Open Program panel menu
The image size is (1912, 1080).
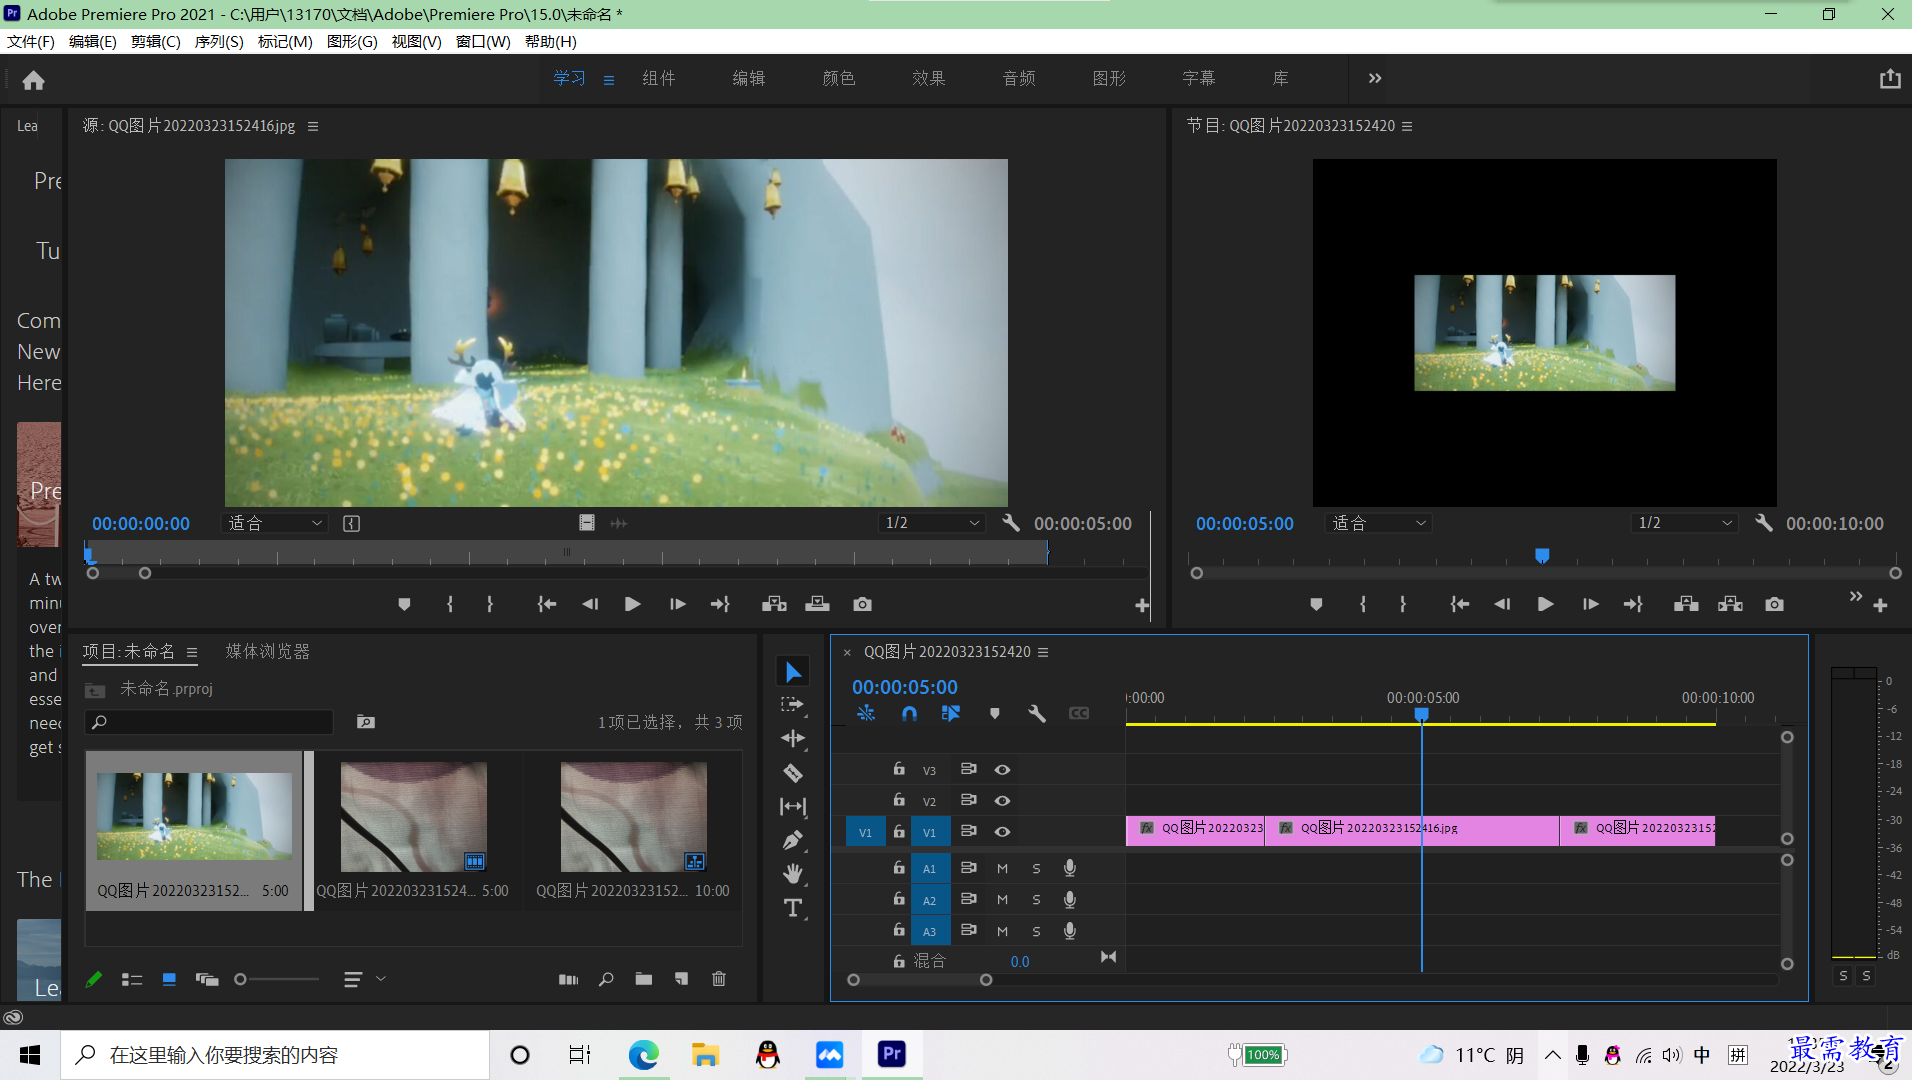(1407, 126)
